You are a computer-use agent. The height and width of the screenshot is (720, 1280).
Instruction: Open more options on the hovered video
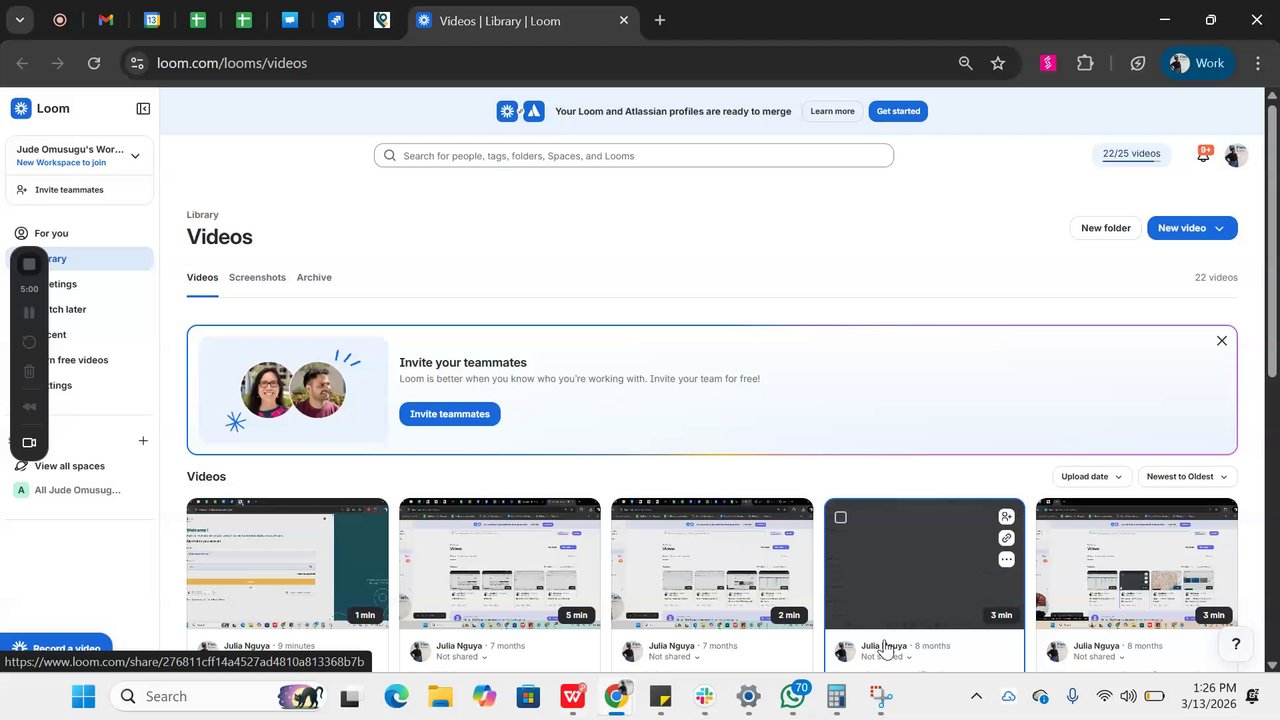pos(1006,560)
